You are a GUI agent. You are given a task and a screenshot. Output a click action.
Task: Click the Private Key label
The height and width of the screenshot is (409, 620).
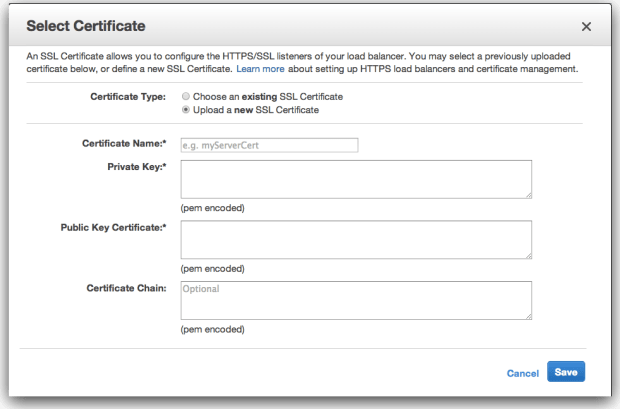(137, 167)
